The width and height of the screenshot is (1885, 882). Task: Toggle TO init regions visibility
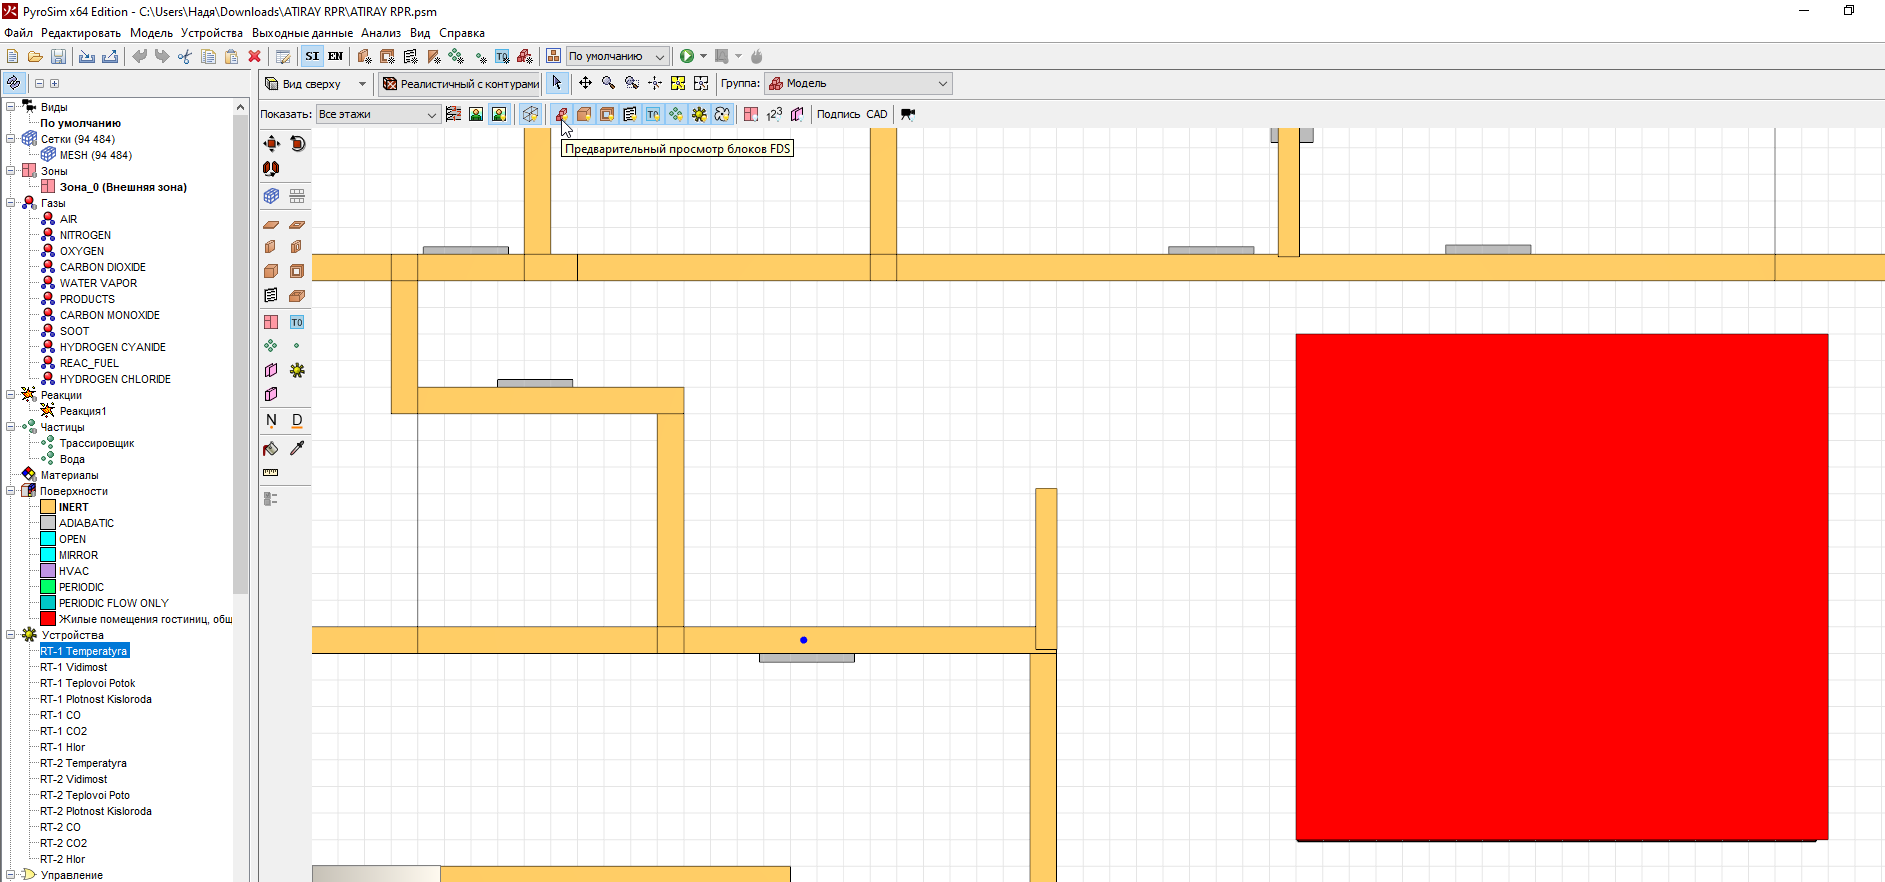(653, 114)
